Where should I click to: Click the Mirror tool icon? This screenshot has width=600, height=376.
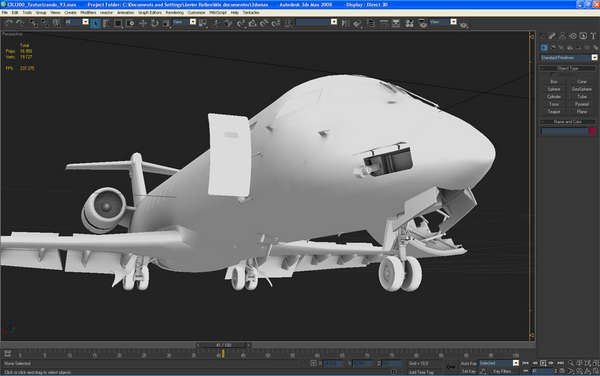pos(345,24)
